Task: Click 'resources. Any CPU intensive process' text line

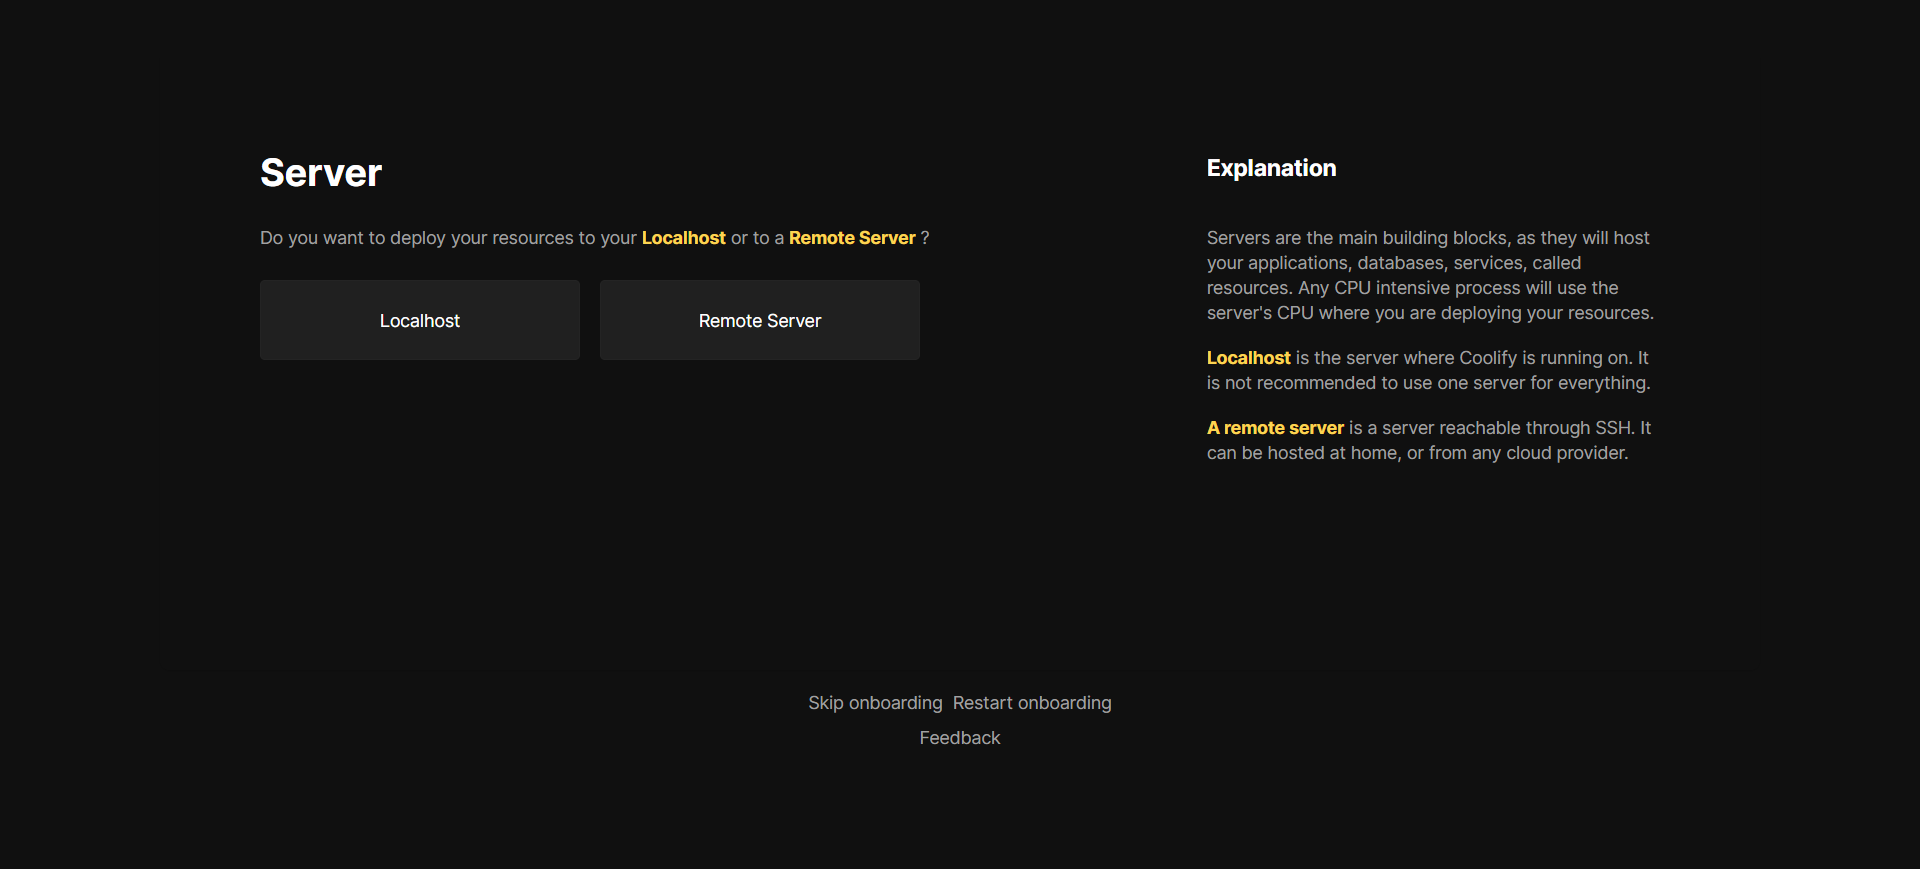Action: click(1412, 288)
